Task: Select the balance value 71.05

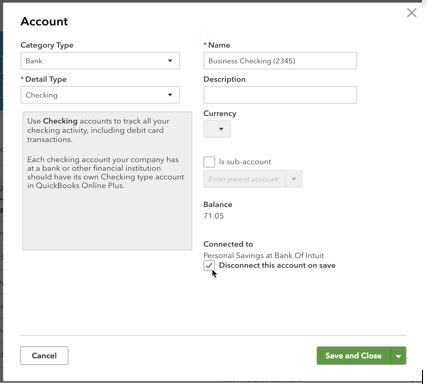Action: coord(214,216)
